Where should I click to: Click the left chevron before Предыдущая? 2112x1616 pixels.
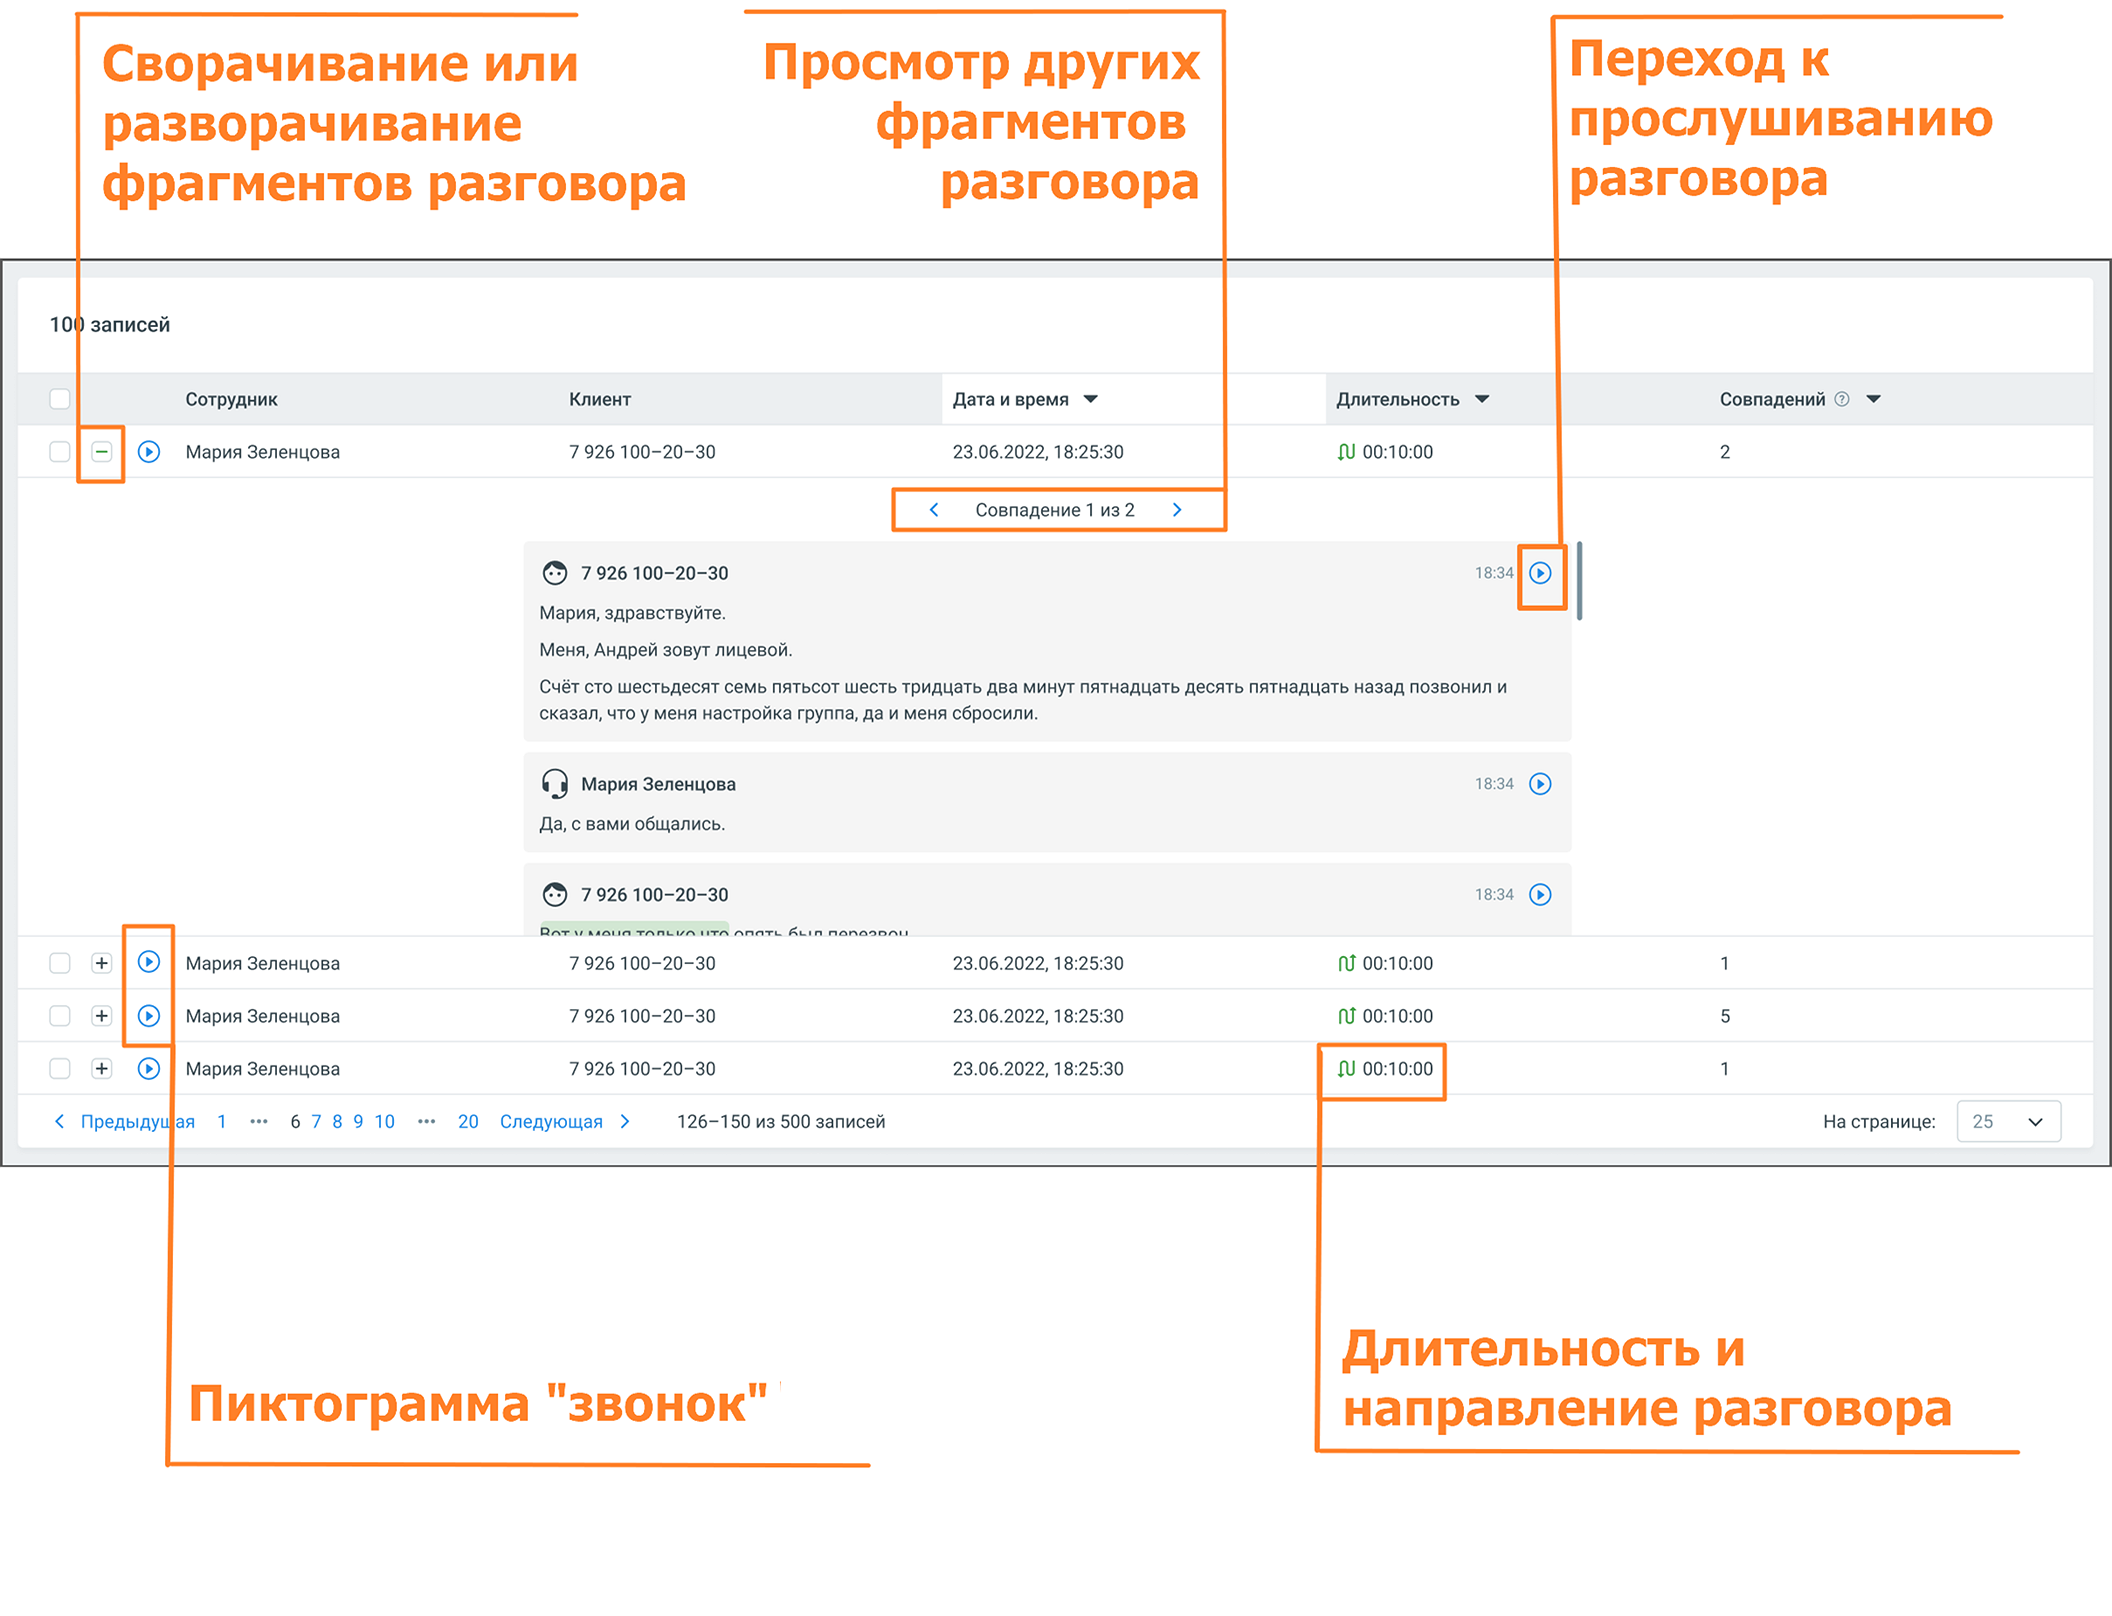(x=59, y=1122)
